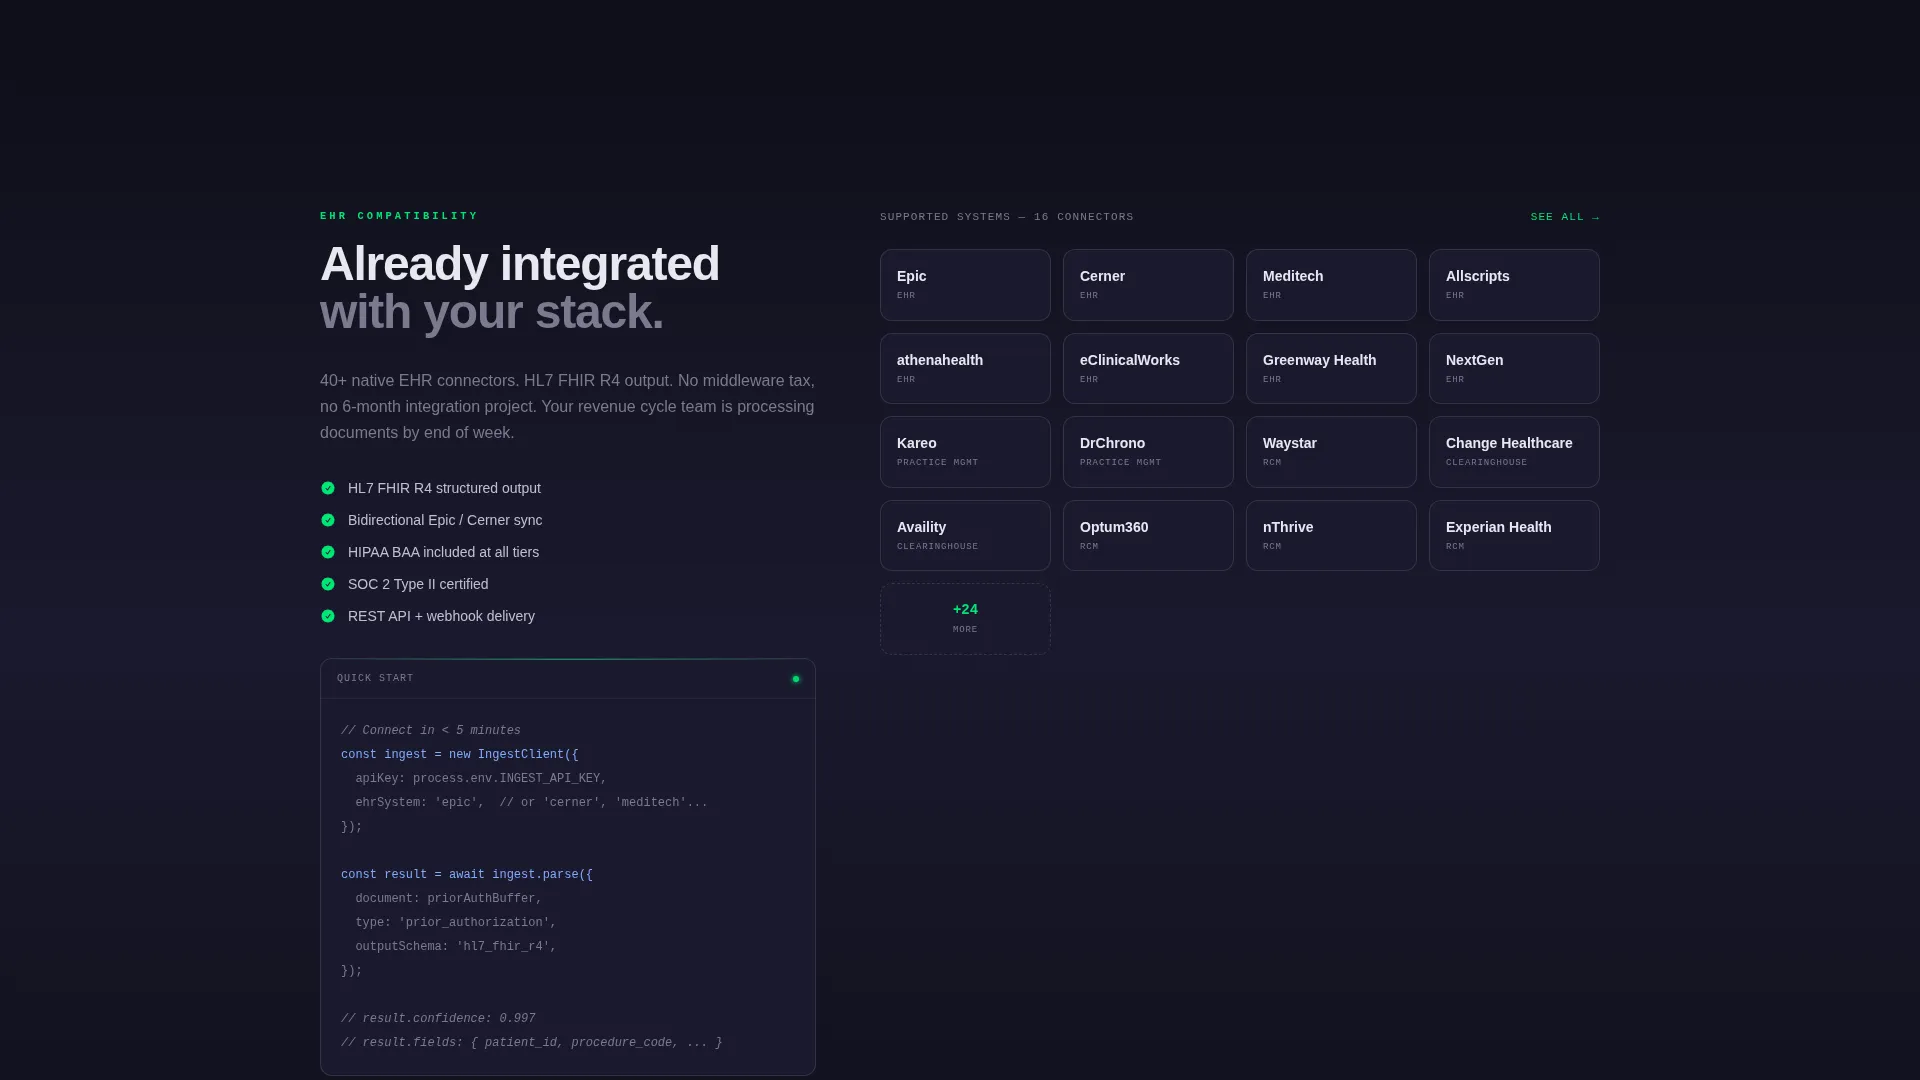Select the Epic connector card
This screenshot has height=1080, width=1920.
965,285
